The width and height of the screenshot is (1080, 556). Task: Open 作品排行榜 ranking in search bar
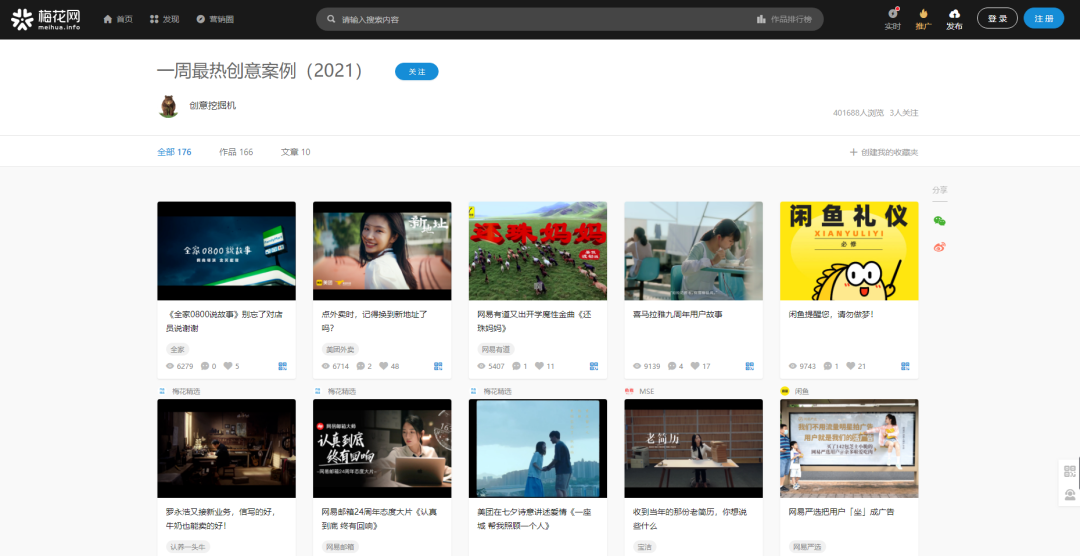(x=784, y=19)
